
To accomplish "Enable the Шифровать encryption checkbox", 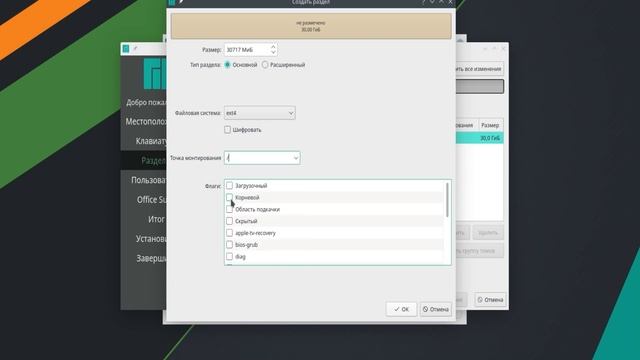I will tap(227, 130).
